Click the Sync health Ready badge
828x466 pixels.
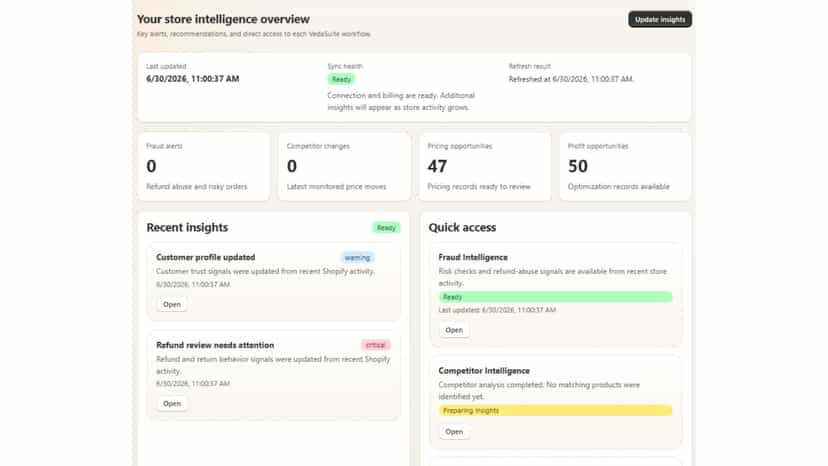pyautogui.click(x=341, y=79)
